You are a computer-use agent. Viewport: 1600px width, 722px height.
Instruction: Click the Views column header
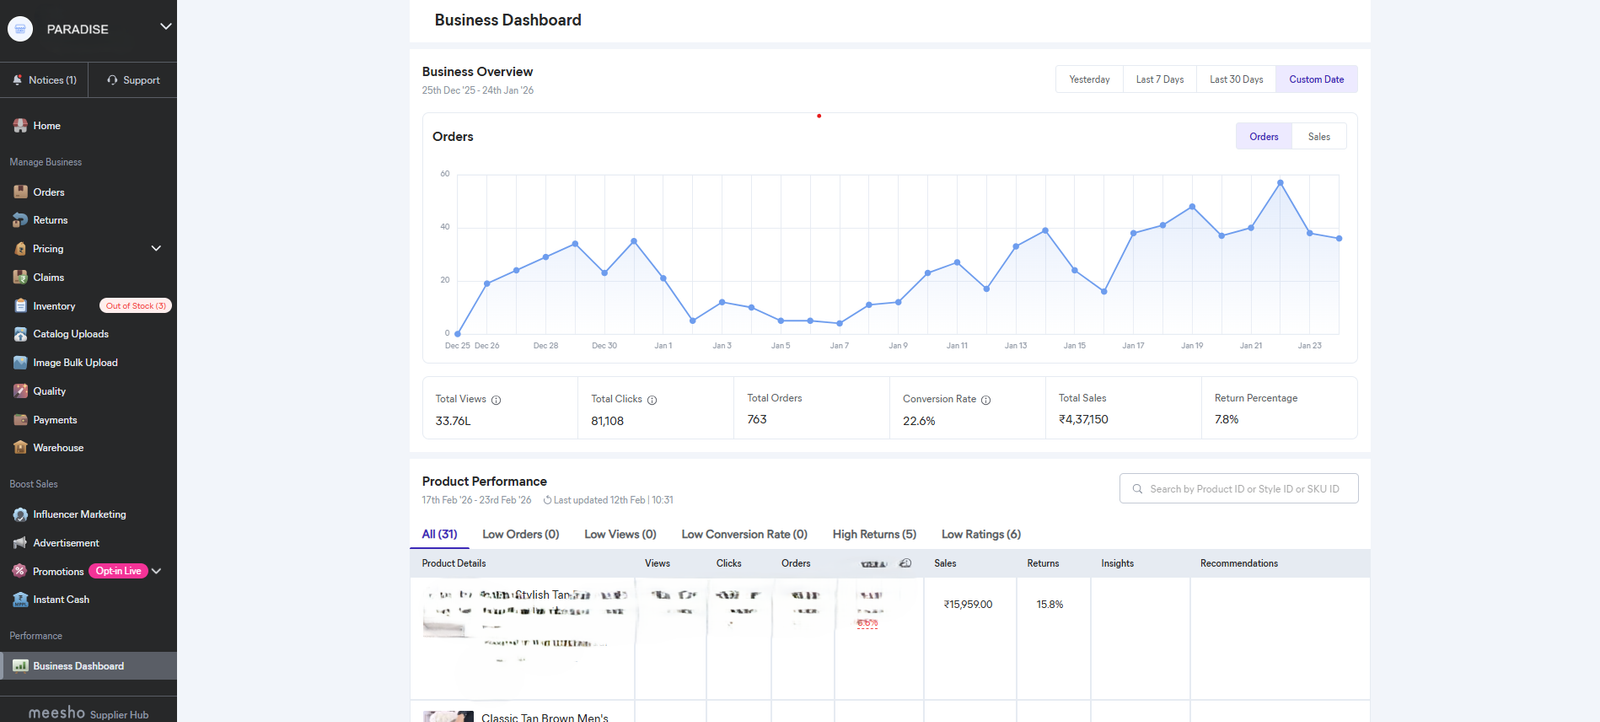(x=657, y=563)
